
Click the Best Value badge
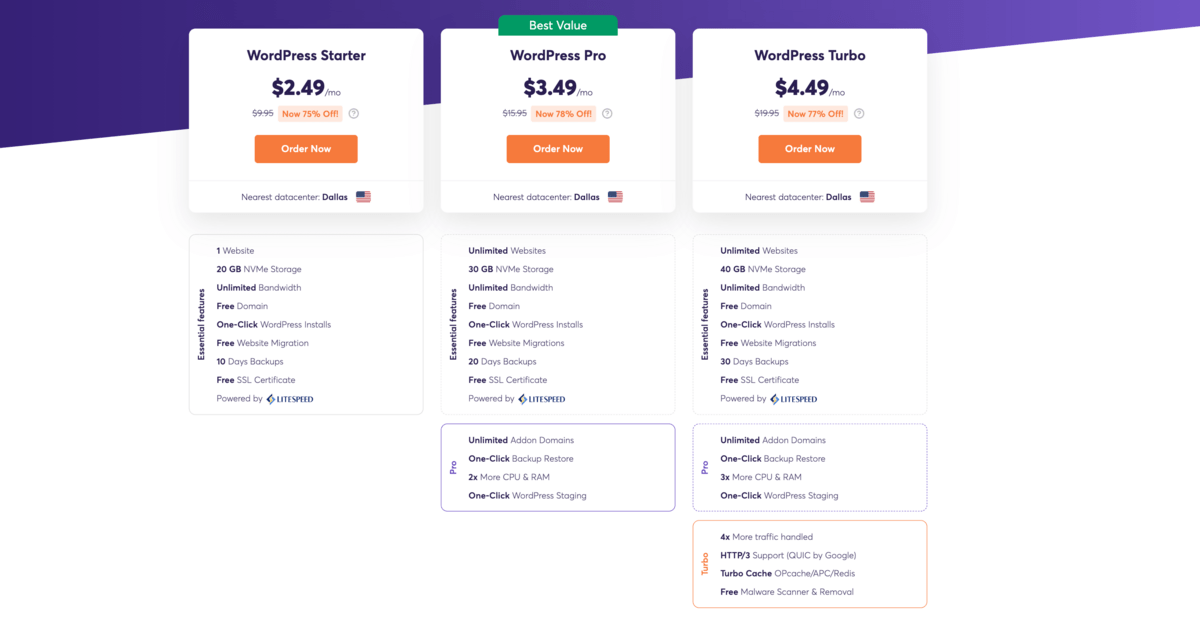(x=557, y=25)
